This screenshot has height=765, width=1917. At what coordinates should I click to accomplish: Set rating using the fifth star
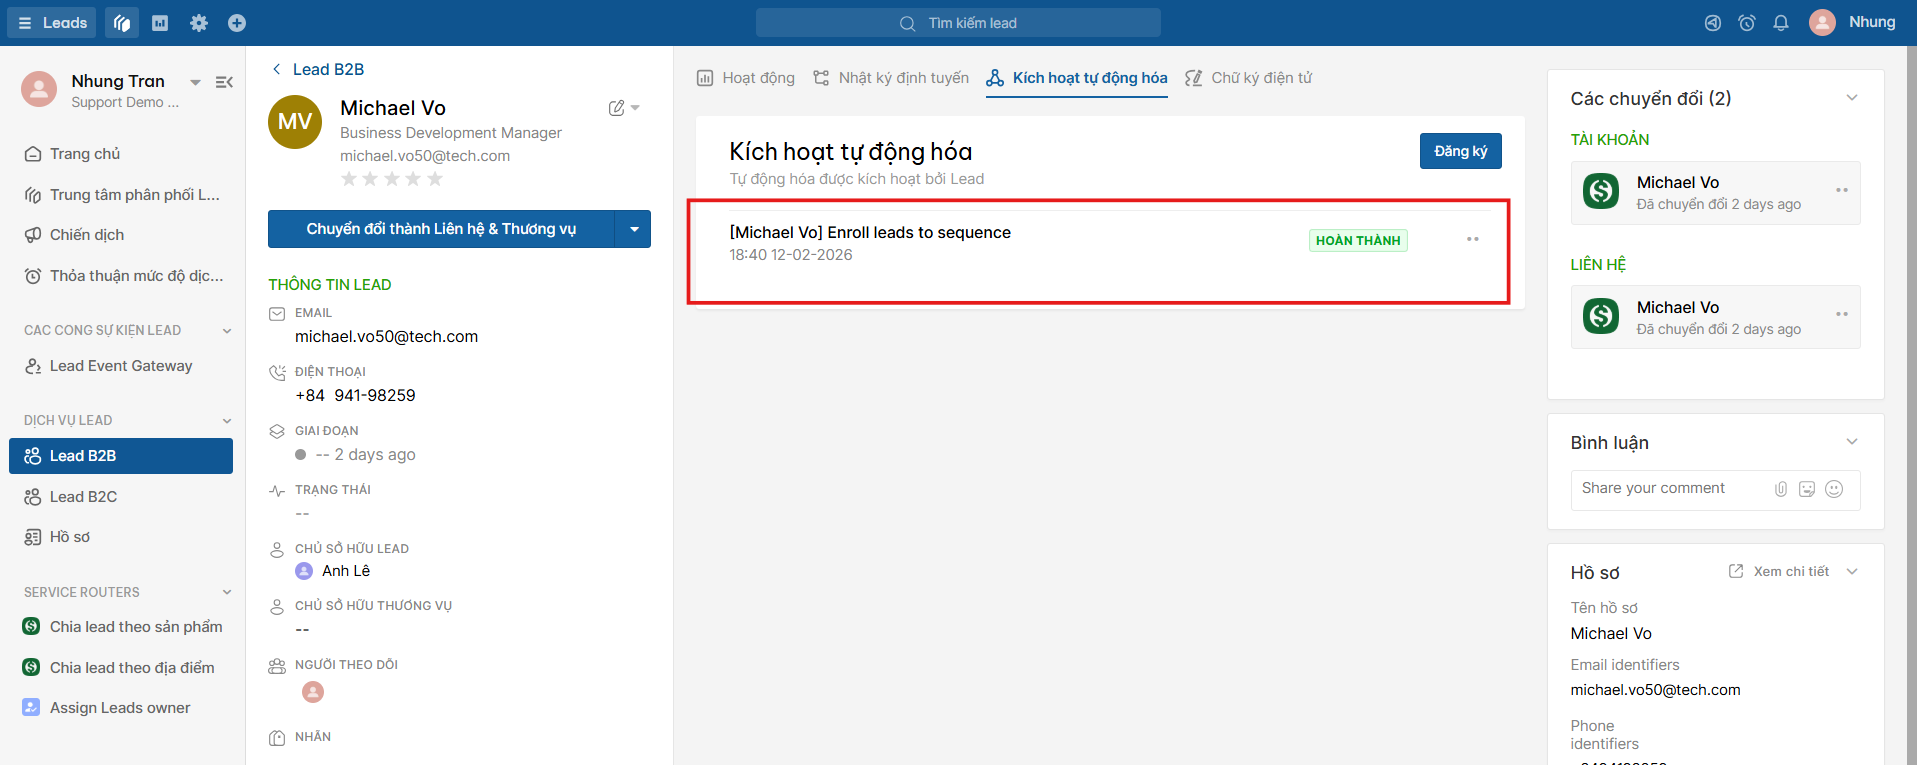point(435,179)
